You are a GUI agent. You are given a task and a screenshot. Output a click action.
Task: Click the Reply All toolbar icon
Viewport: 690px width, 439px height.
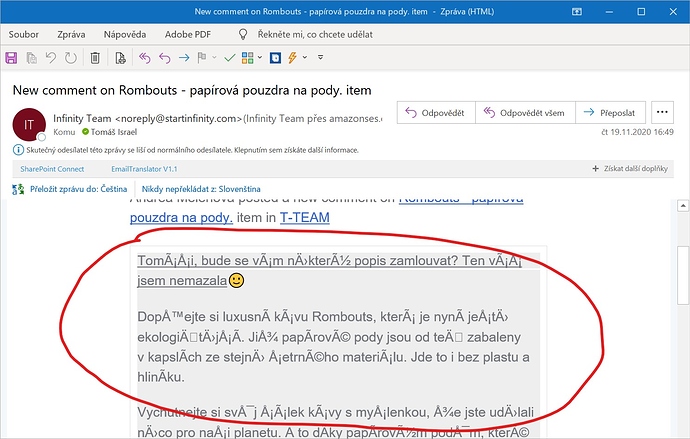[145, 58]
